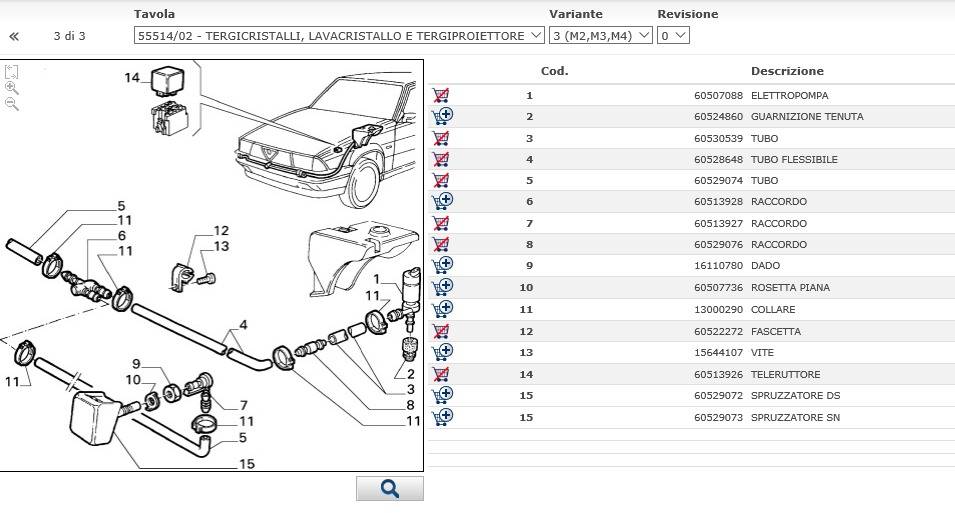Click callout number 4 in diagram
This screenshot has width=955, height=513.
(243, 325)
